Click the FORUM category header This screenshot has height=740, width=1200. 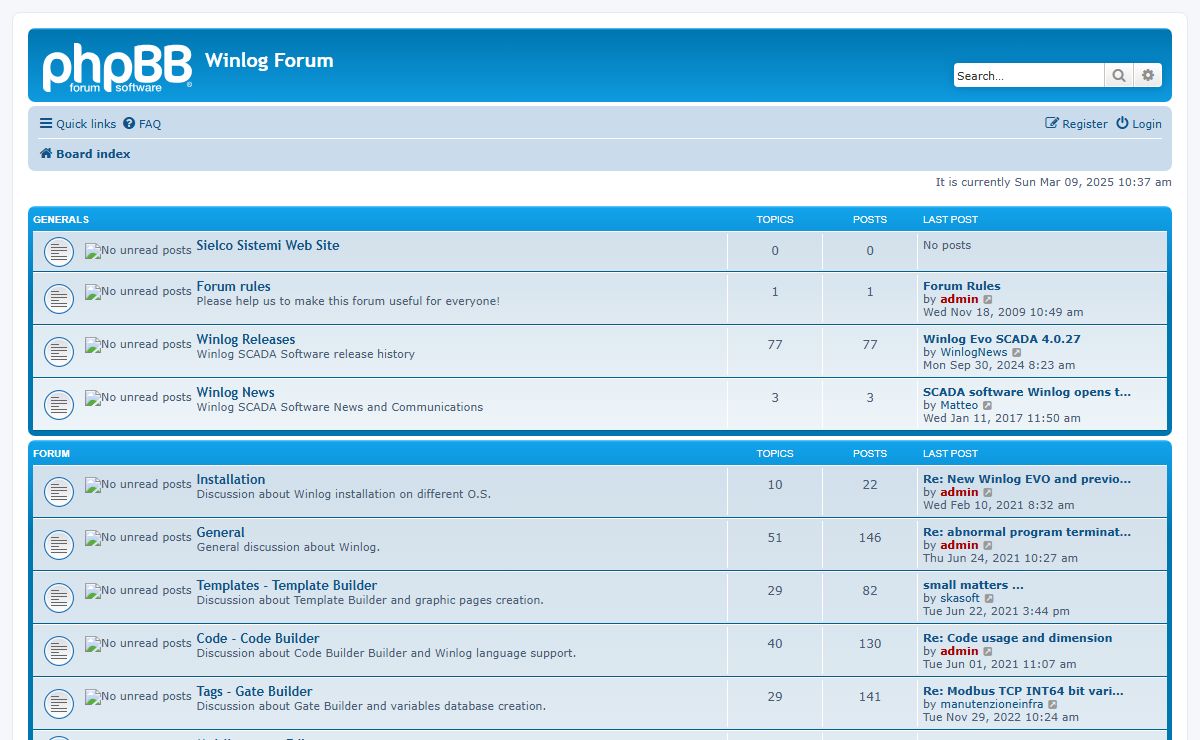click(52, 453)
